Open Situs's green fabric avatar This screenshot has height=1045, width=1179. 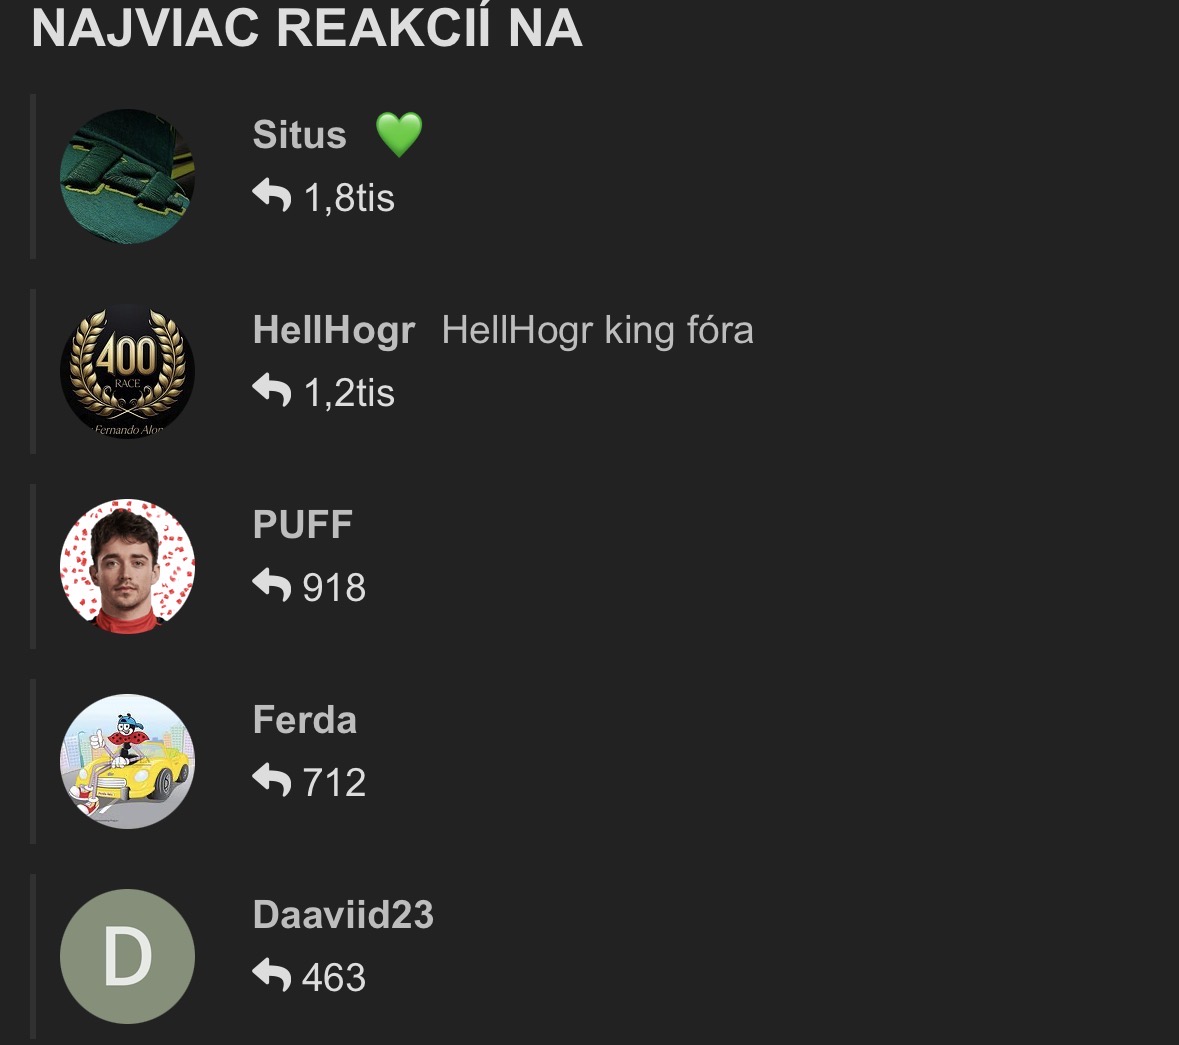127,177
